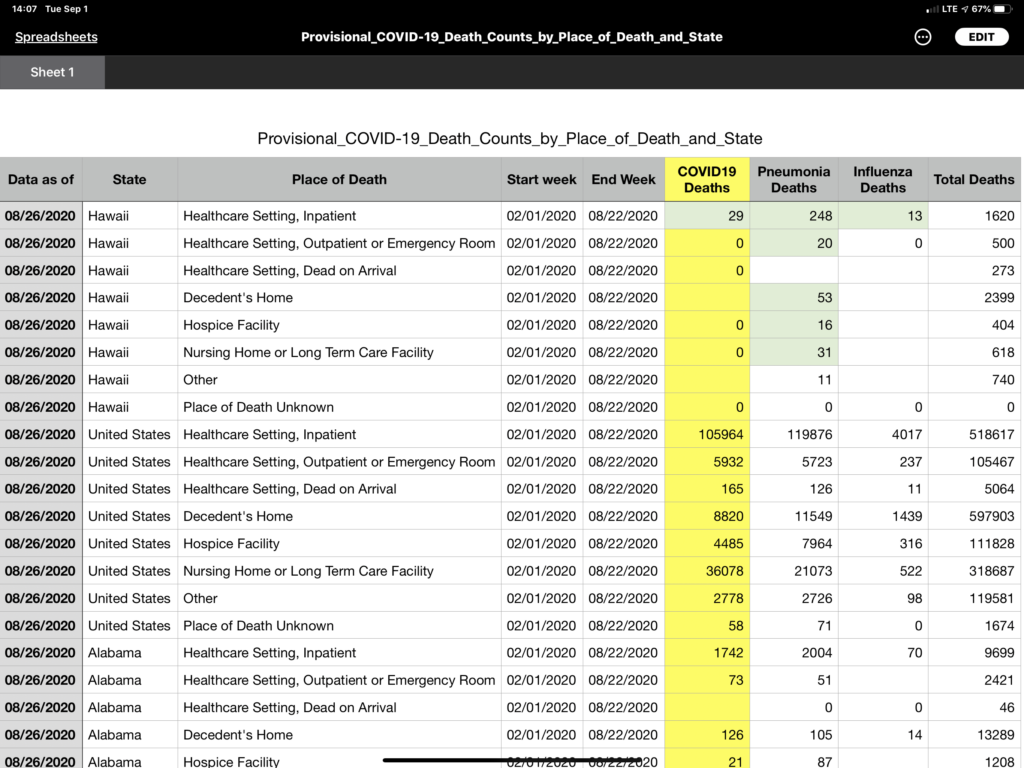Select COVID19 deaths cell 4485
The image size is (1024, 768).
coord(707,544)
